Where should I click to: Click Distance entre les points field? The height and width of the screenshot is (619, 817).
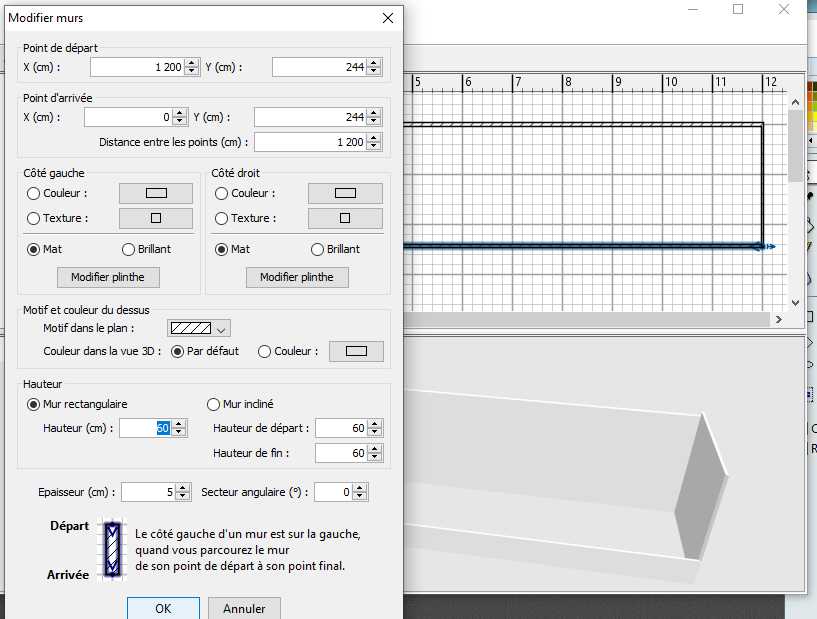click(x=311, y=142)
